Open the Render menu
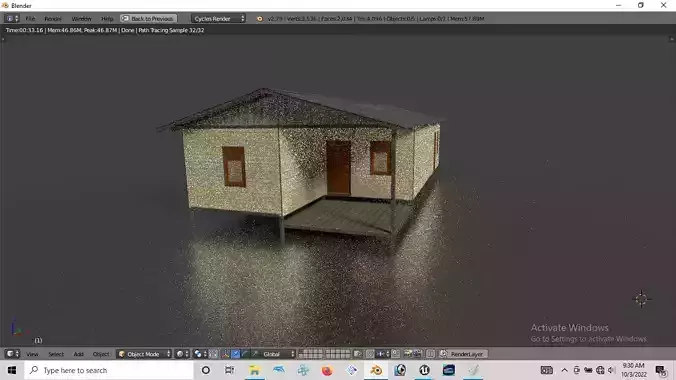Image resolution: width=676 pixels, height=380 pixels. [x=53, y=19]
